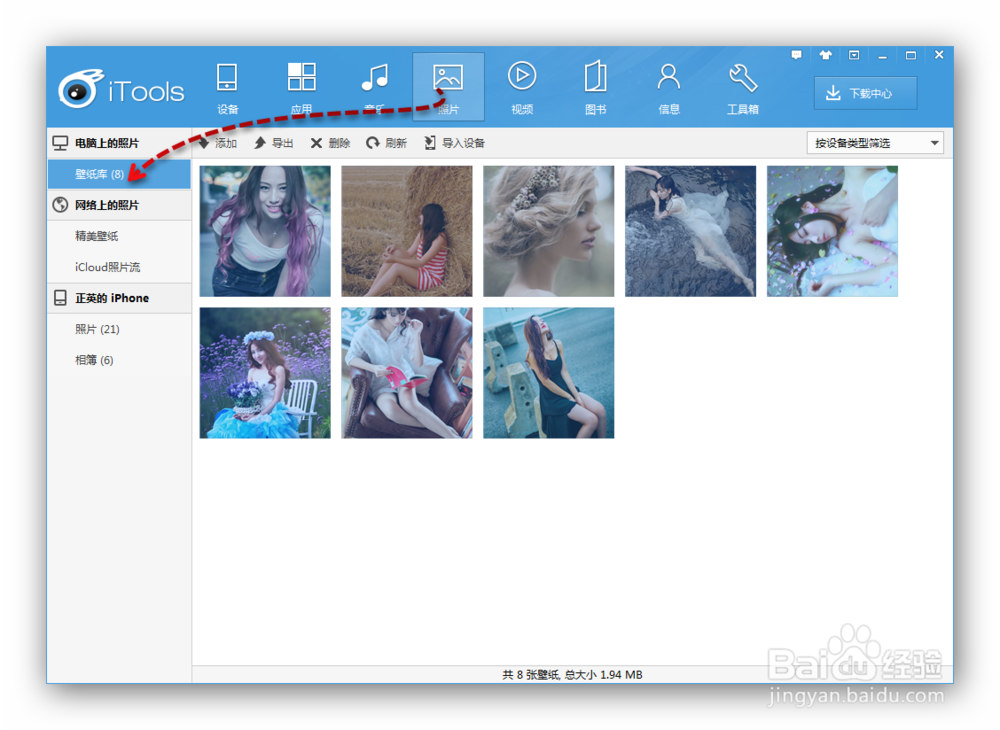Open the 工具箱 (Toolbox) icon

[742, 86]
